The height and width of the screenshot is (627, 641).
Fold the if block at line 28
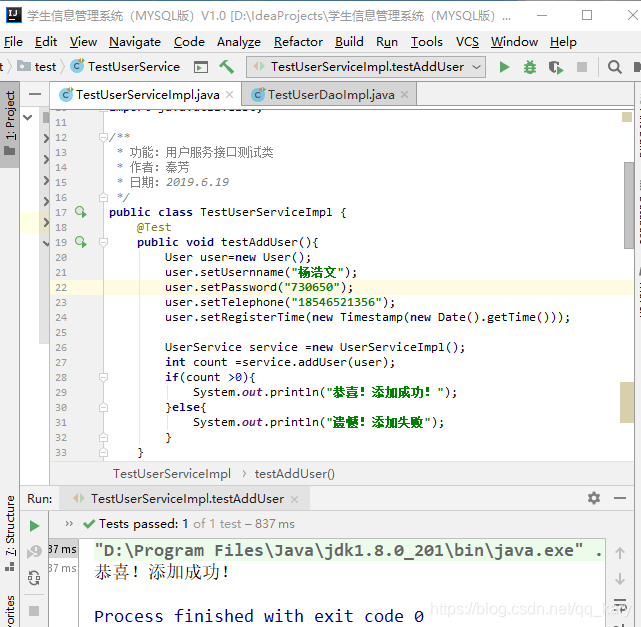103,377
